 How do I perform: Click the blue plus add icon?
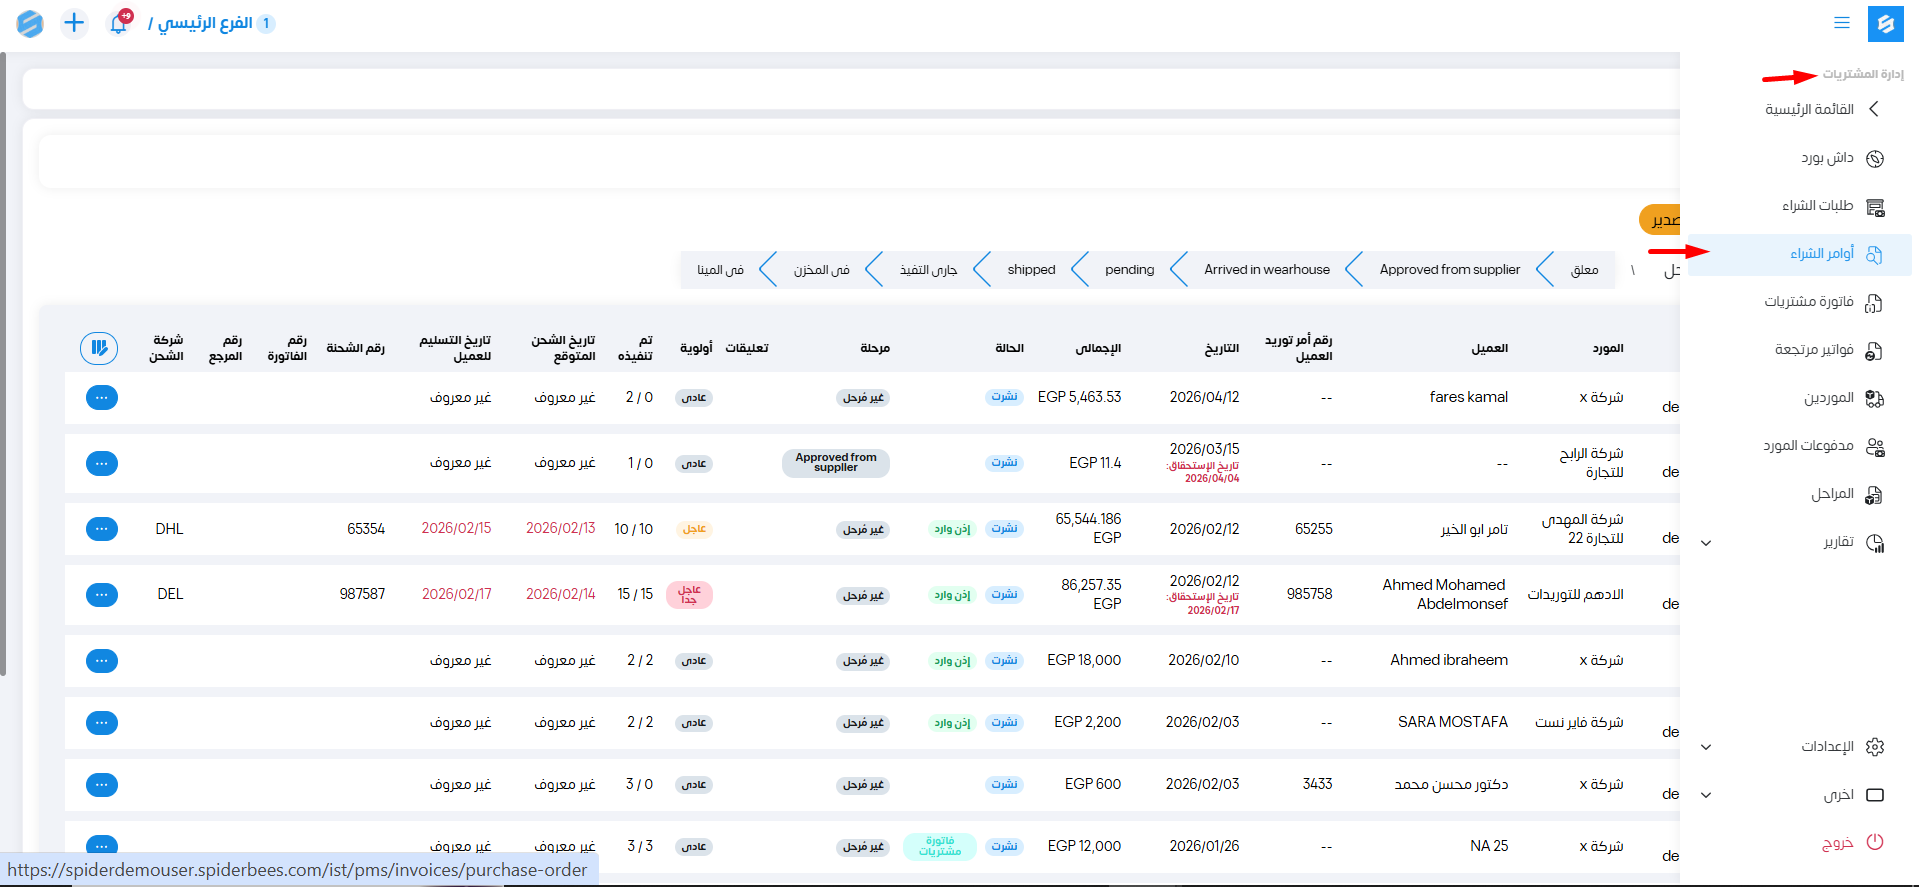tap(74, 23)
